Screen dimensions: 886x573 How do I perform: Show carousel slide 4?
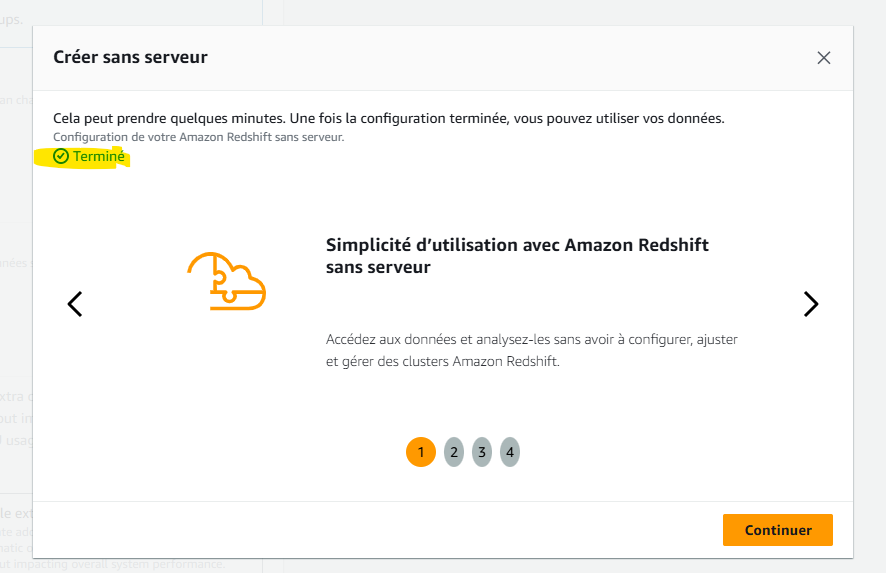510,452
